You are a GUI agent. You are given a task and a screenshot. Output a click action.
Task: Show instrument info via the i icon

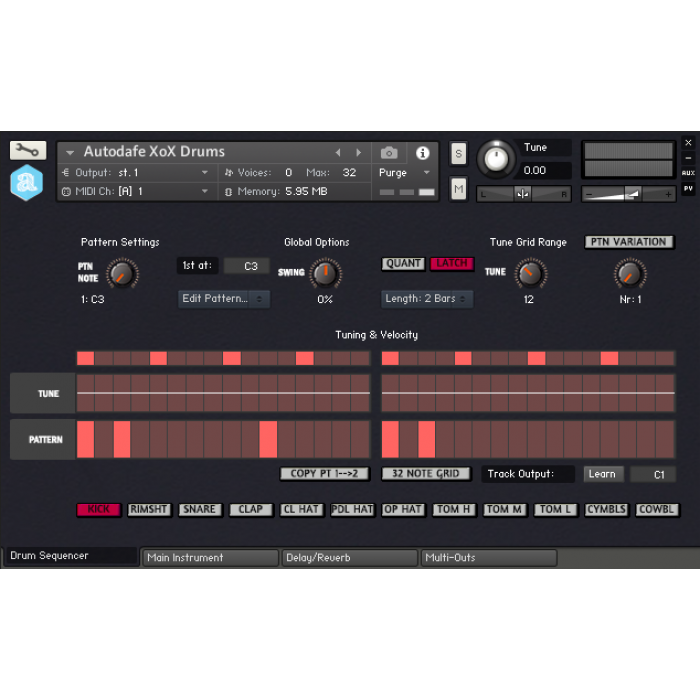pyautogui.click(x=422, y=153)
